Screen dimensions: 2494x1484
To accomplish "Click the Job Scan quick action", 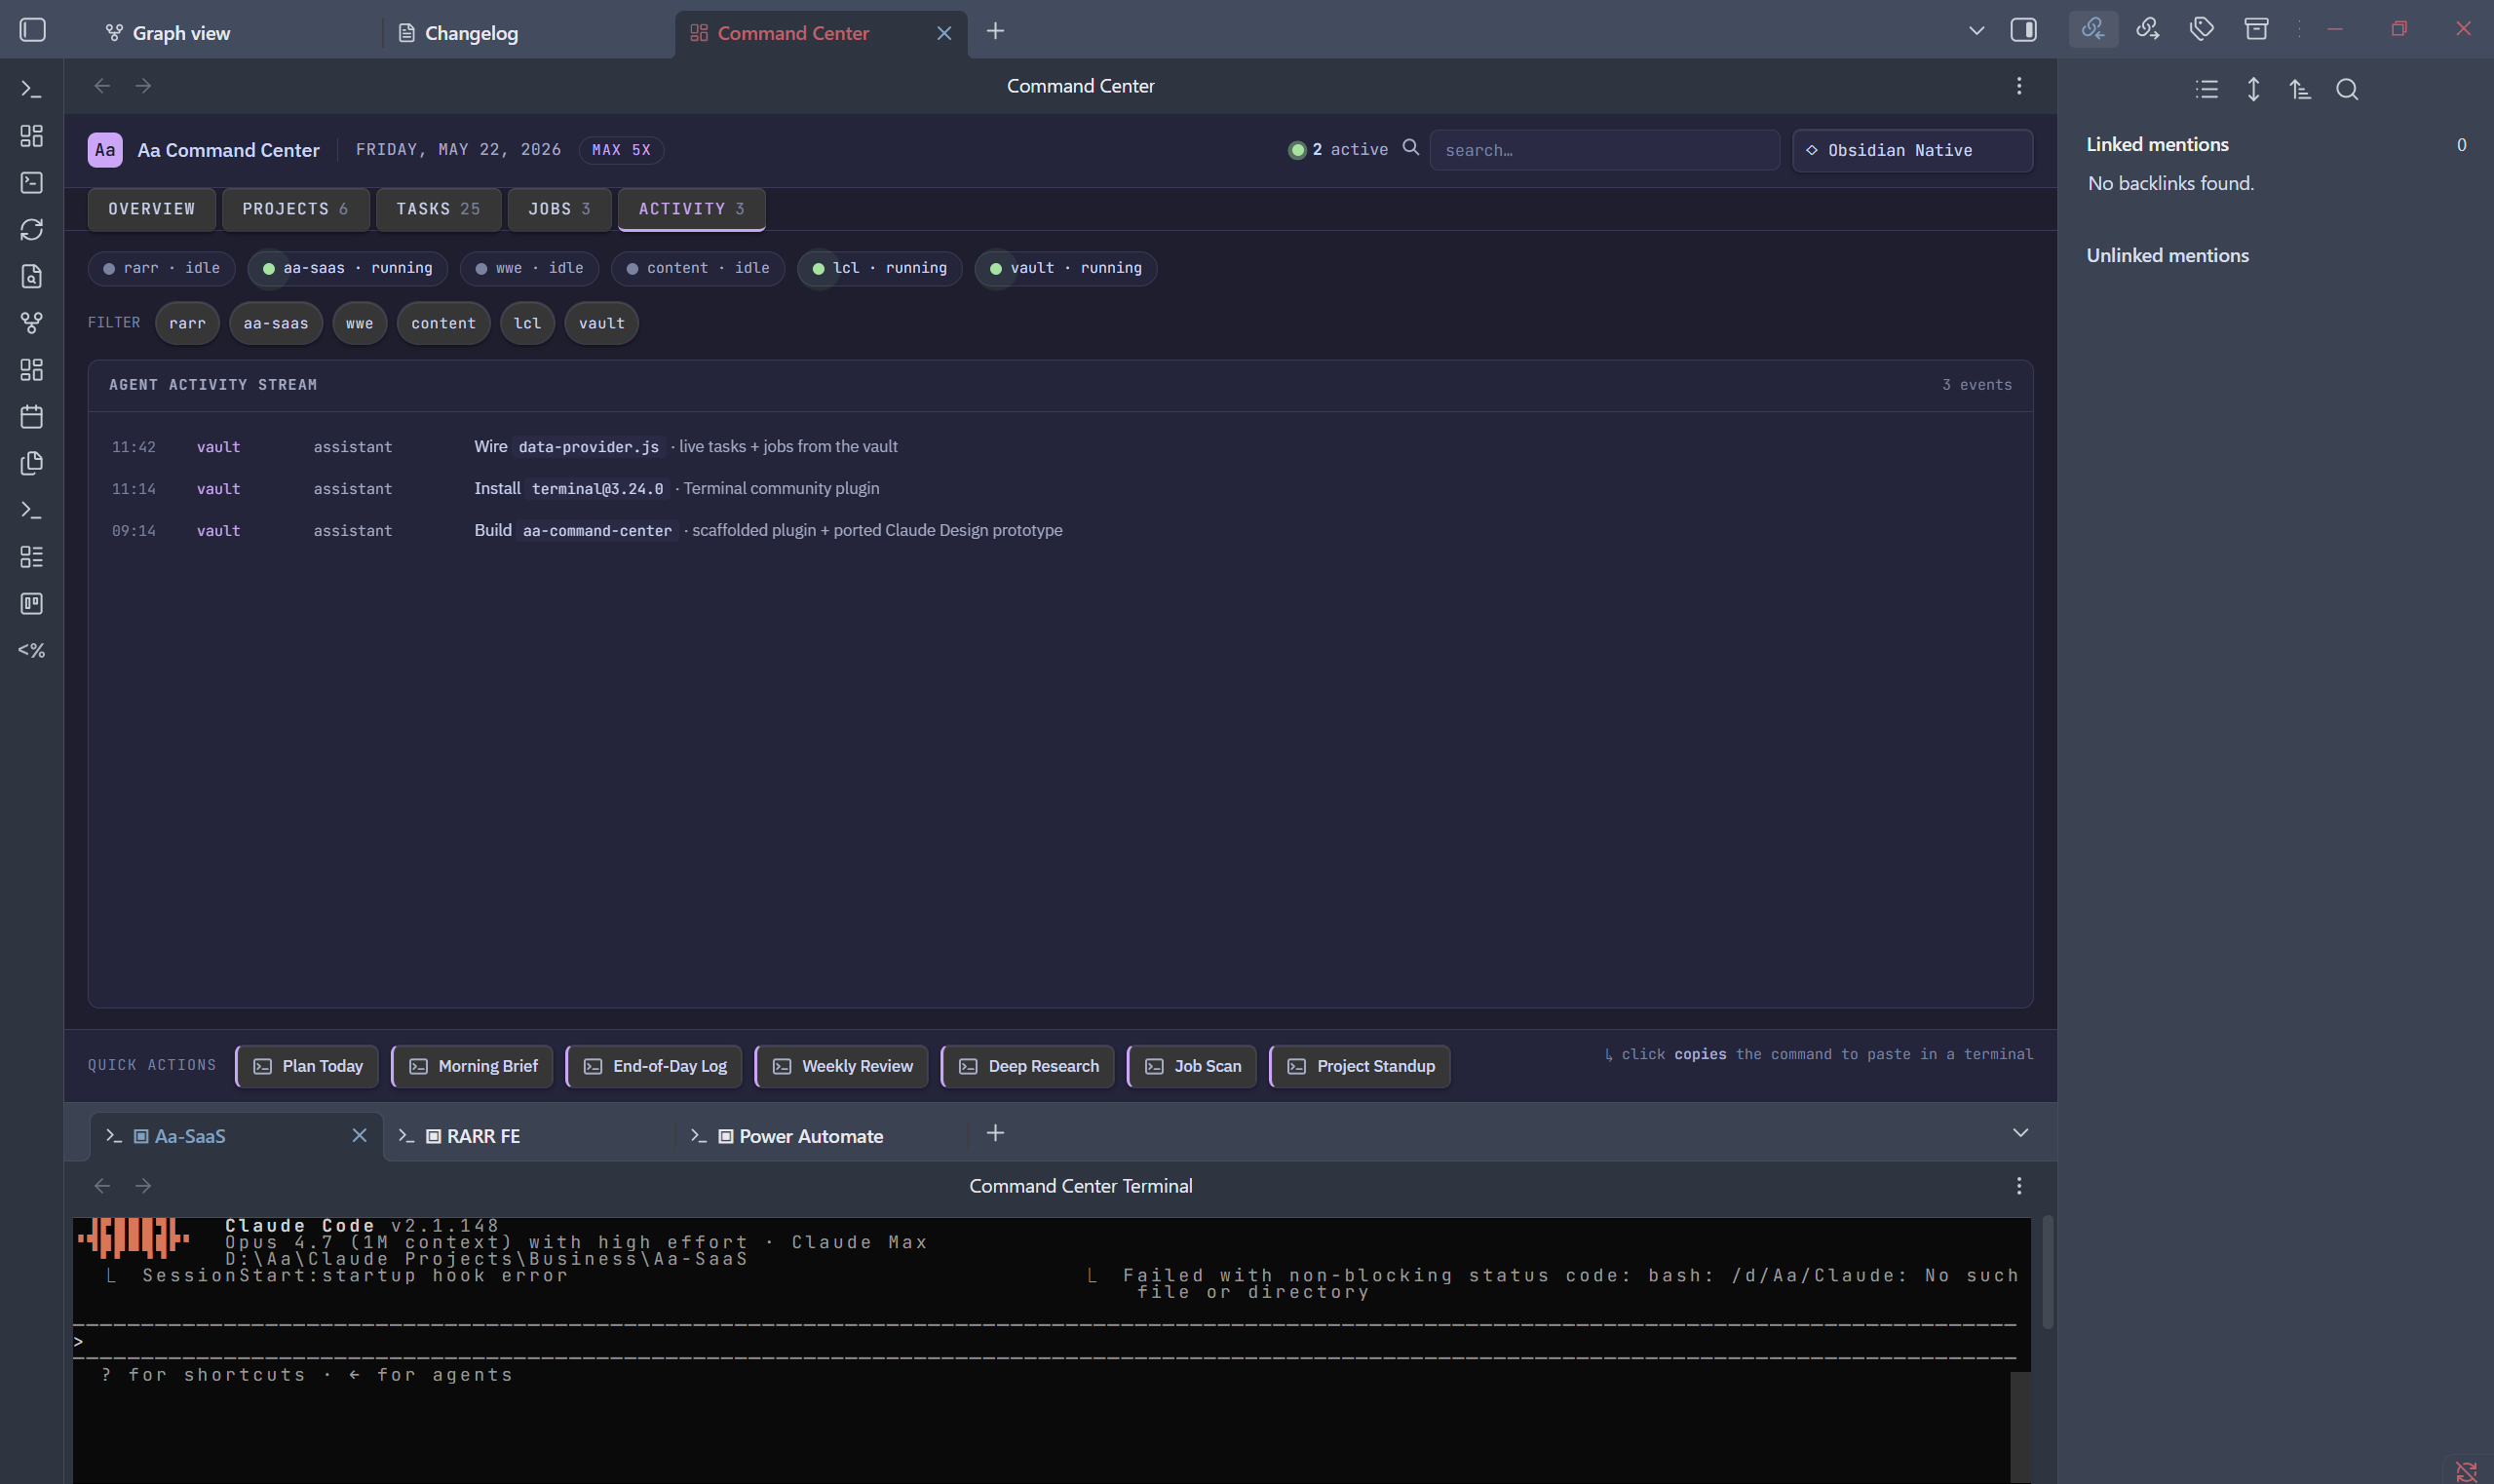I will (x=1192, y=1066).
